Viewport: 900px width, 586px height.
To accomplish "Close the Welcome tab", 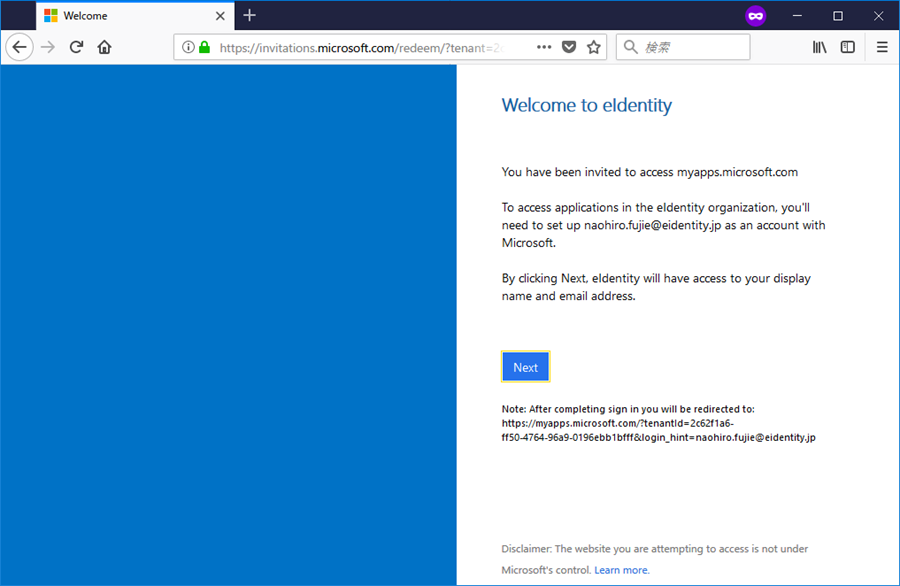I will [220, 16].
